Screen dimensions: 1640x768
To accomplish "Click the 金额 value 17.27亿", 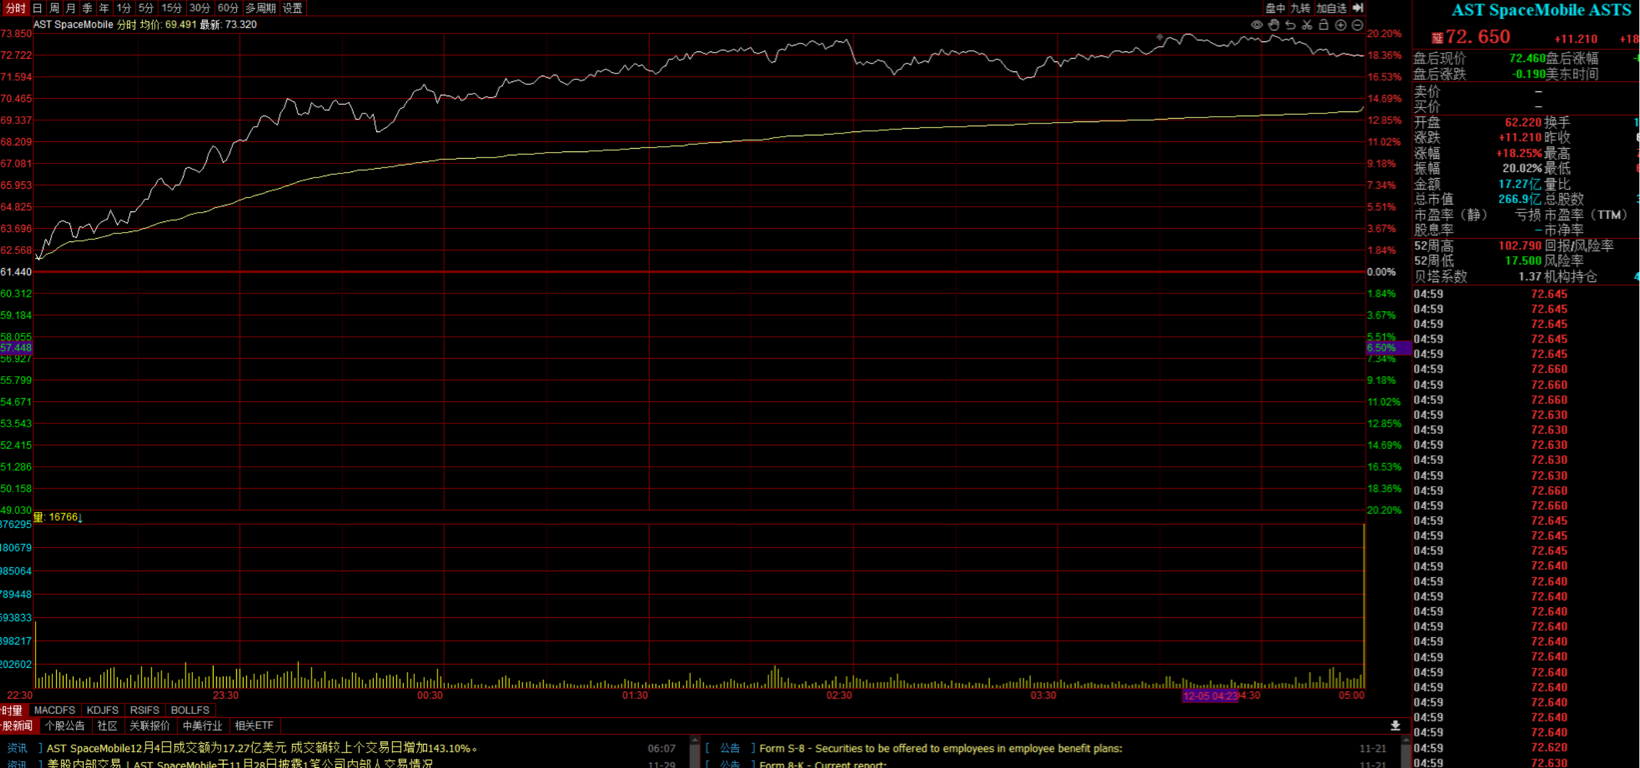I will [1520, 185].
